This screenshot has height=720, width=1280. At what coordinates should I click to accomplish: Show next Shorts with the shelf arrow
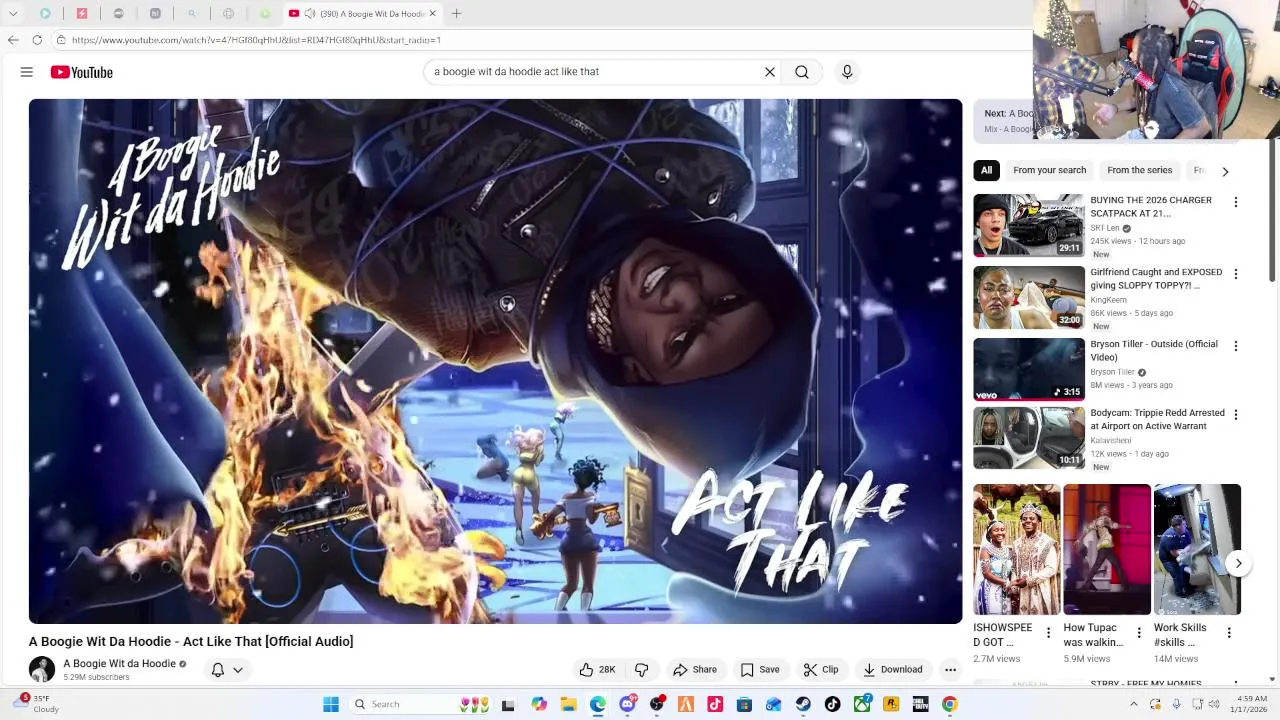click(x=1238, y=564)
